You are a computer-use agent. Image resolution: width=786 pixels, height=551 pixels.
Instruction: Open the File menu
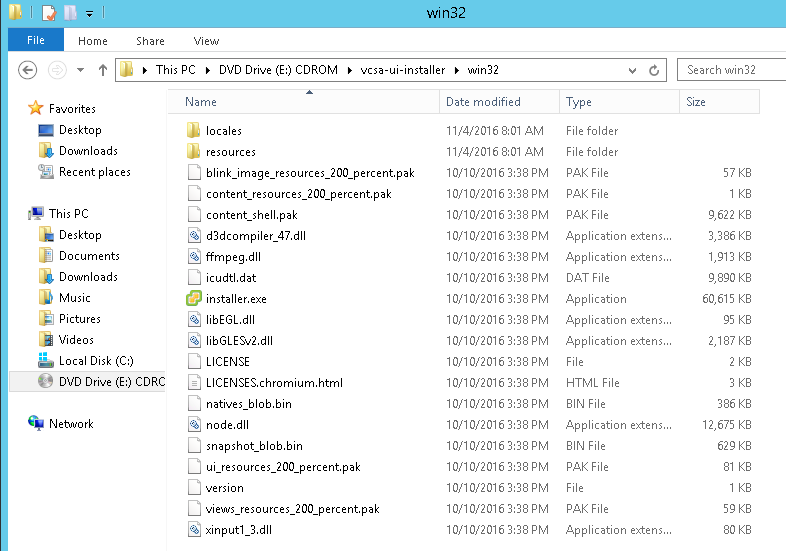[x=35, y=41]
